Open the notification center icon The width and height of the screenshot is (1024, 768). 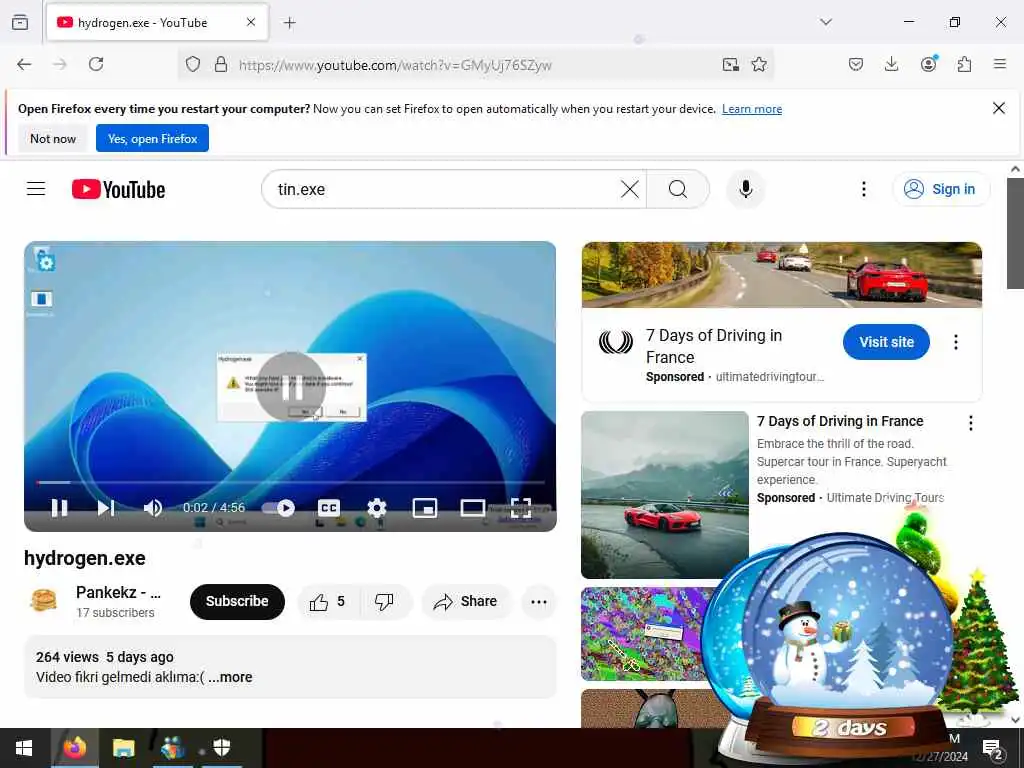tap(992, 748)
